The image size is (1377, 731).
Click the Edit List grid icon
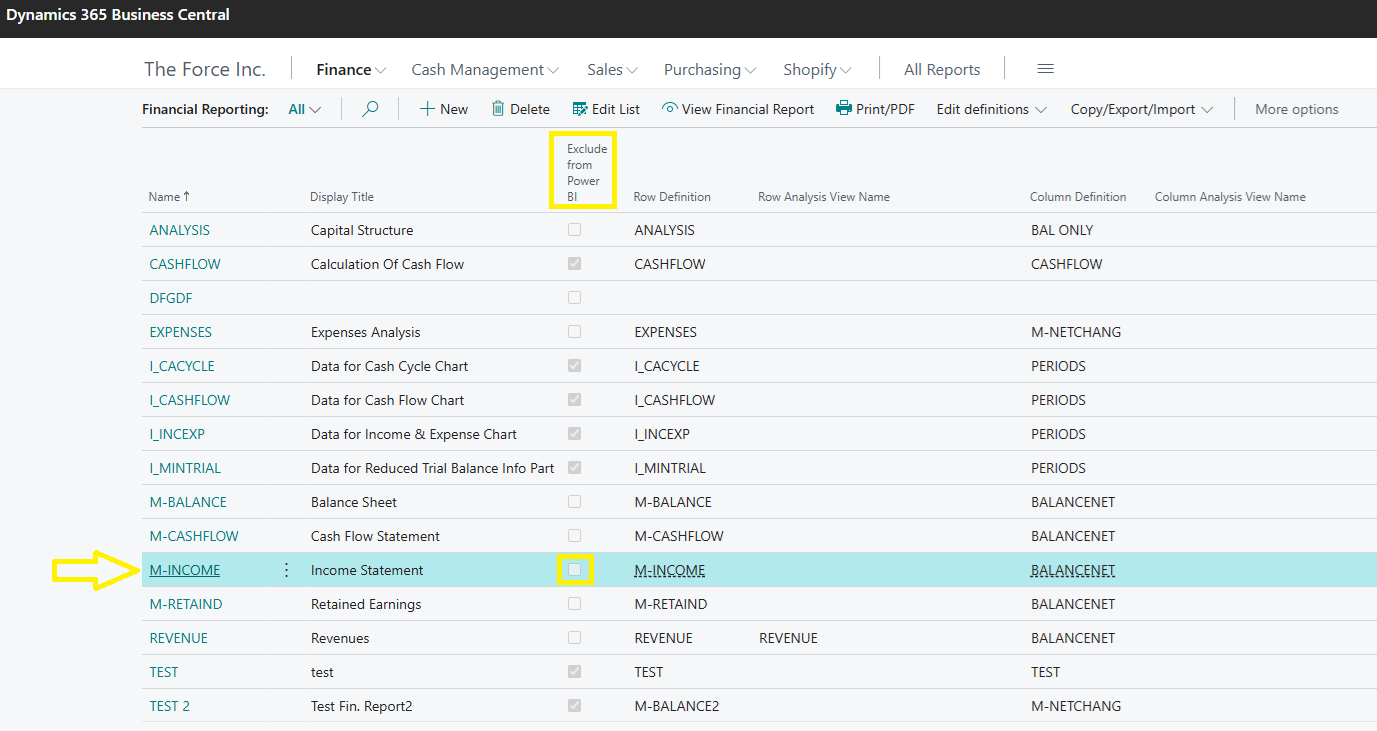click(x=580, y=109)
